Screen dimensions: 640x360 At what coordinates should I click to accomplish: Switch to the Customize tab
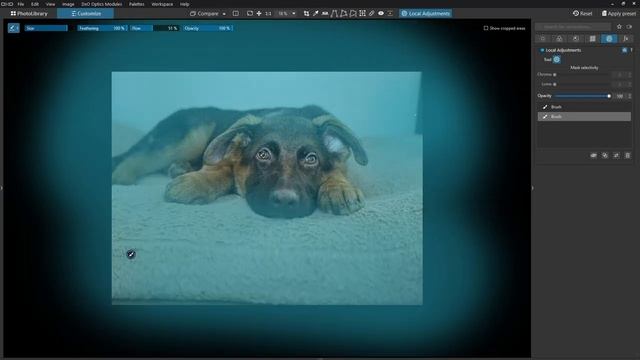click(85, 13)
